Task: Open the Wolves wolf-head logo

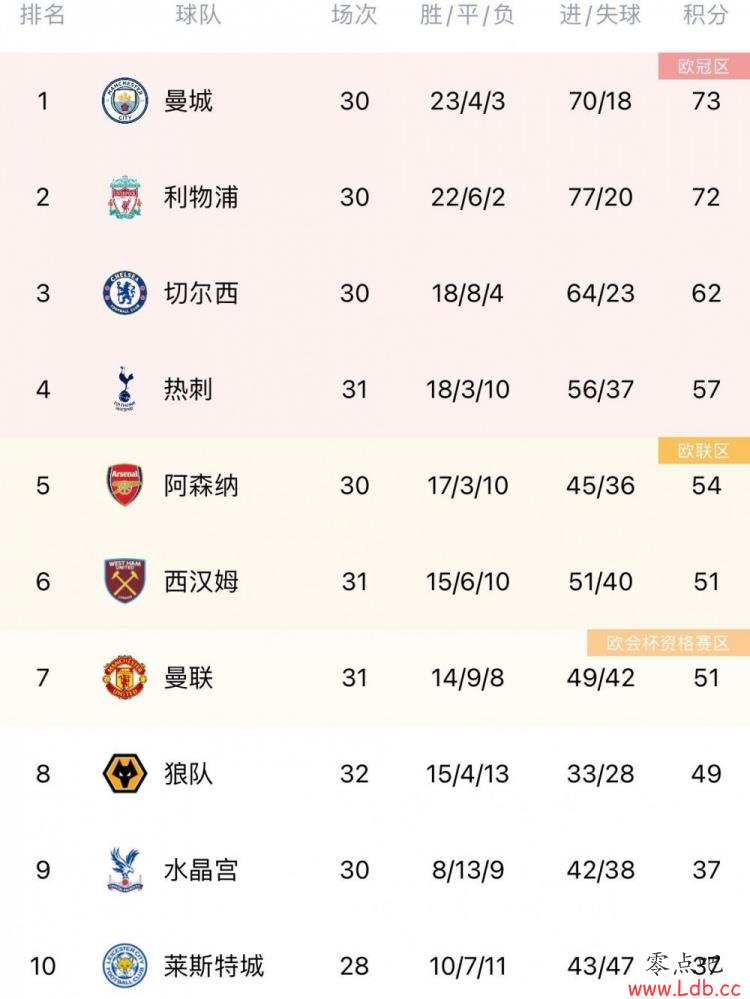Action: 125,773
